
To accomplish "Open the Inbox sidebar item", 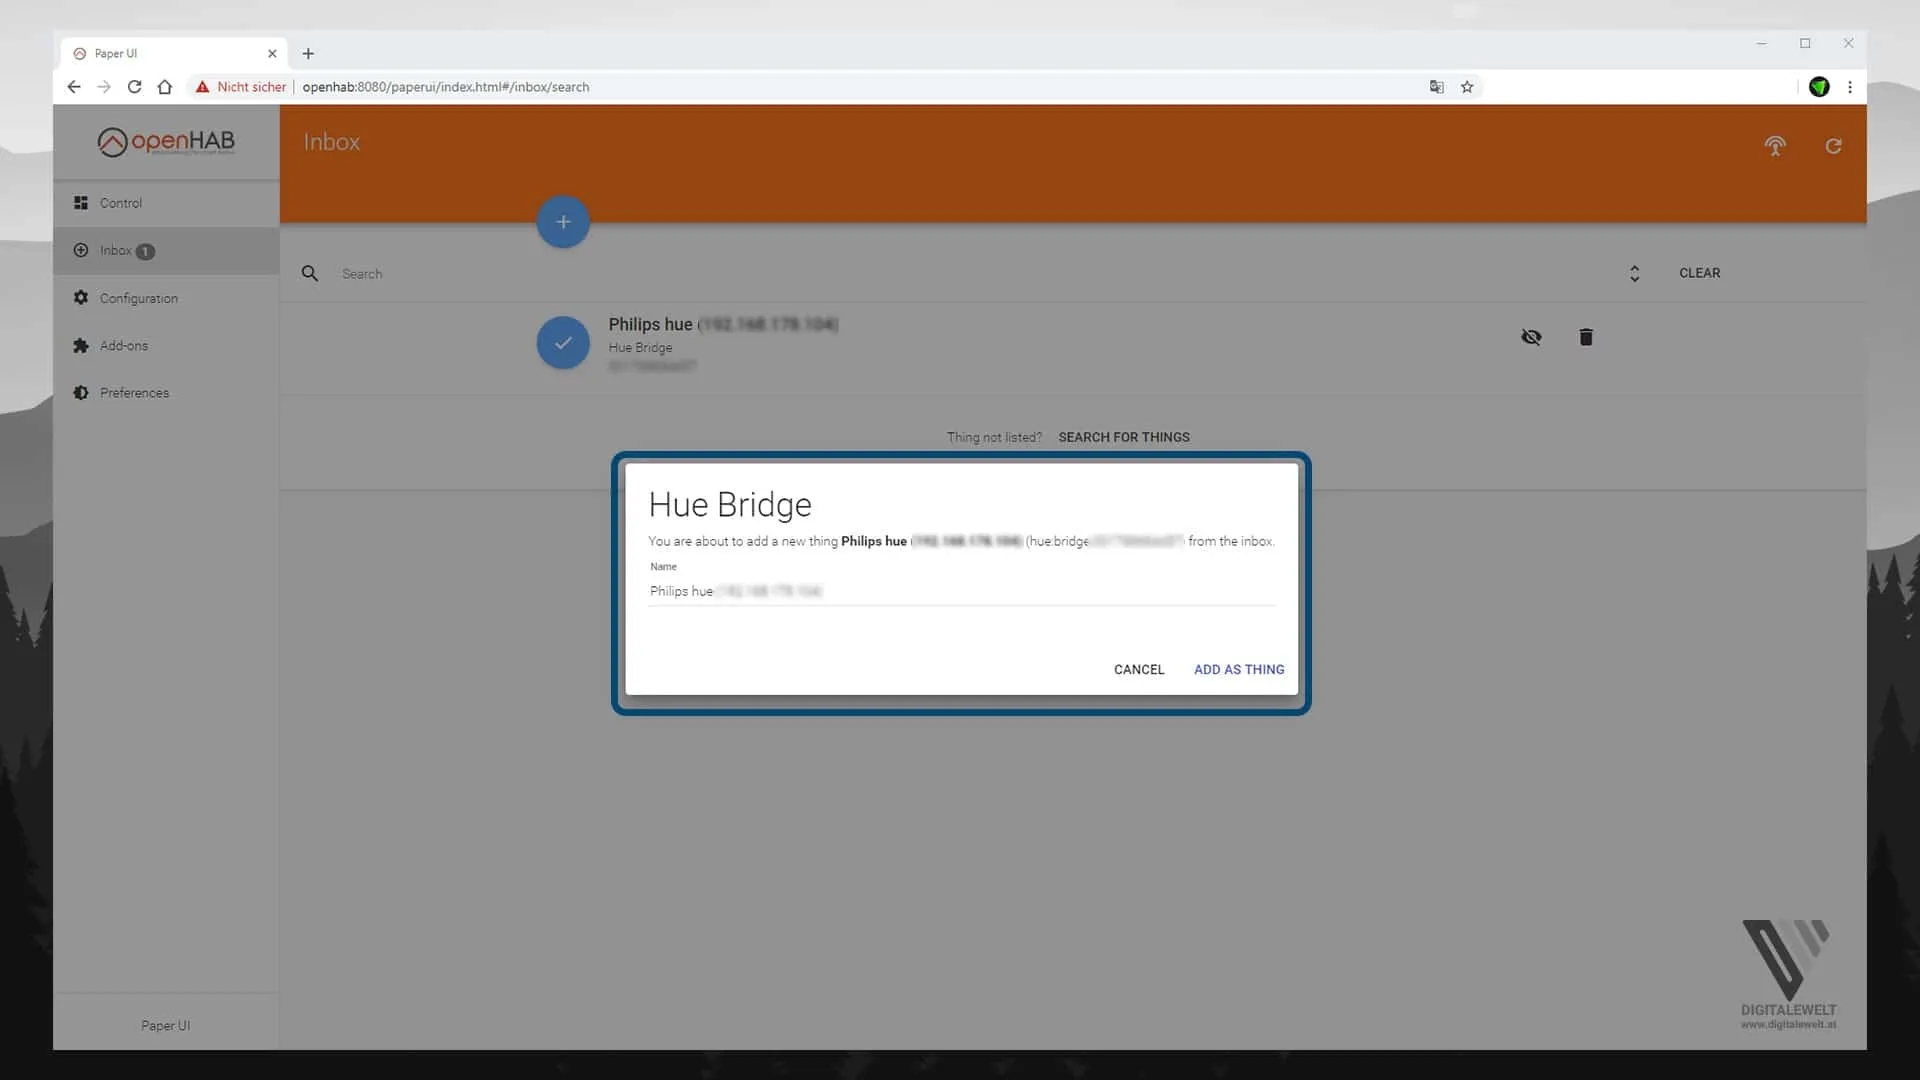I will [166, 251].
